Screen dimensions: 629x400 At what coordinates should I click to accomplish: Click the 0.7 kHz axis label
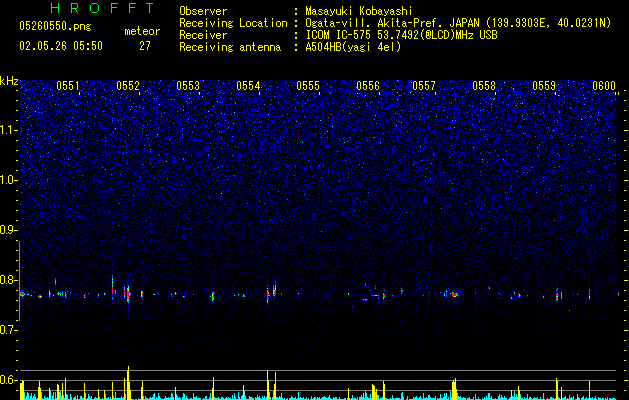9,330
